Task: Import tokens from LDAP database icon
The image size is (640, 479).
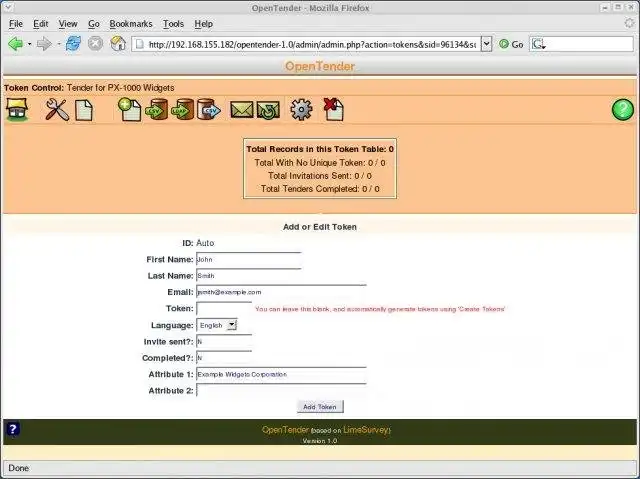Action: pos(182,109)
